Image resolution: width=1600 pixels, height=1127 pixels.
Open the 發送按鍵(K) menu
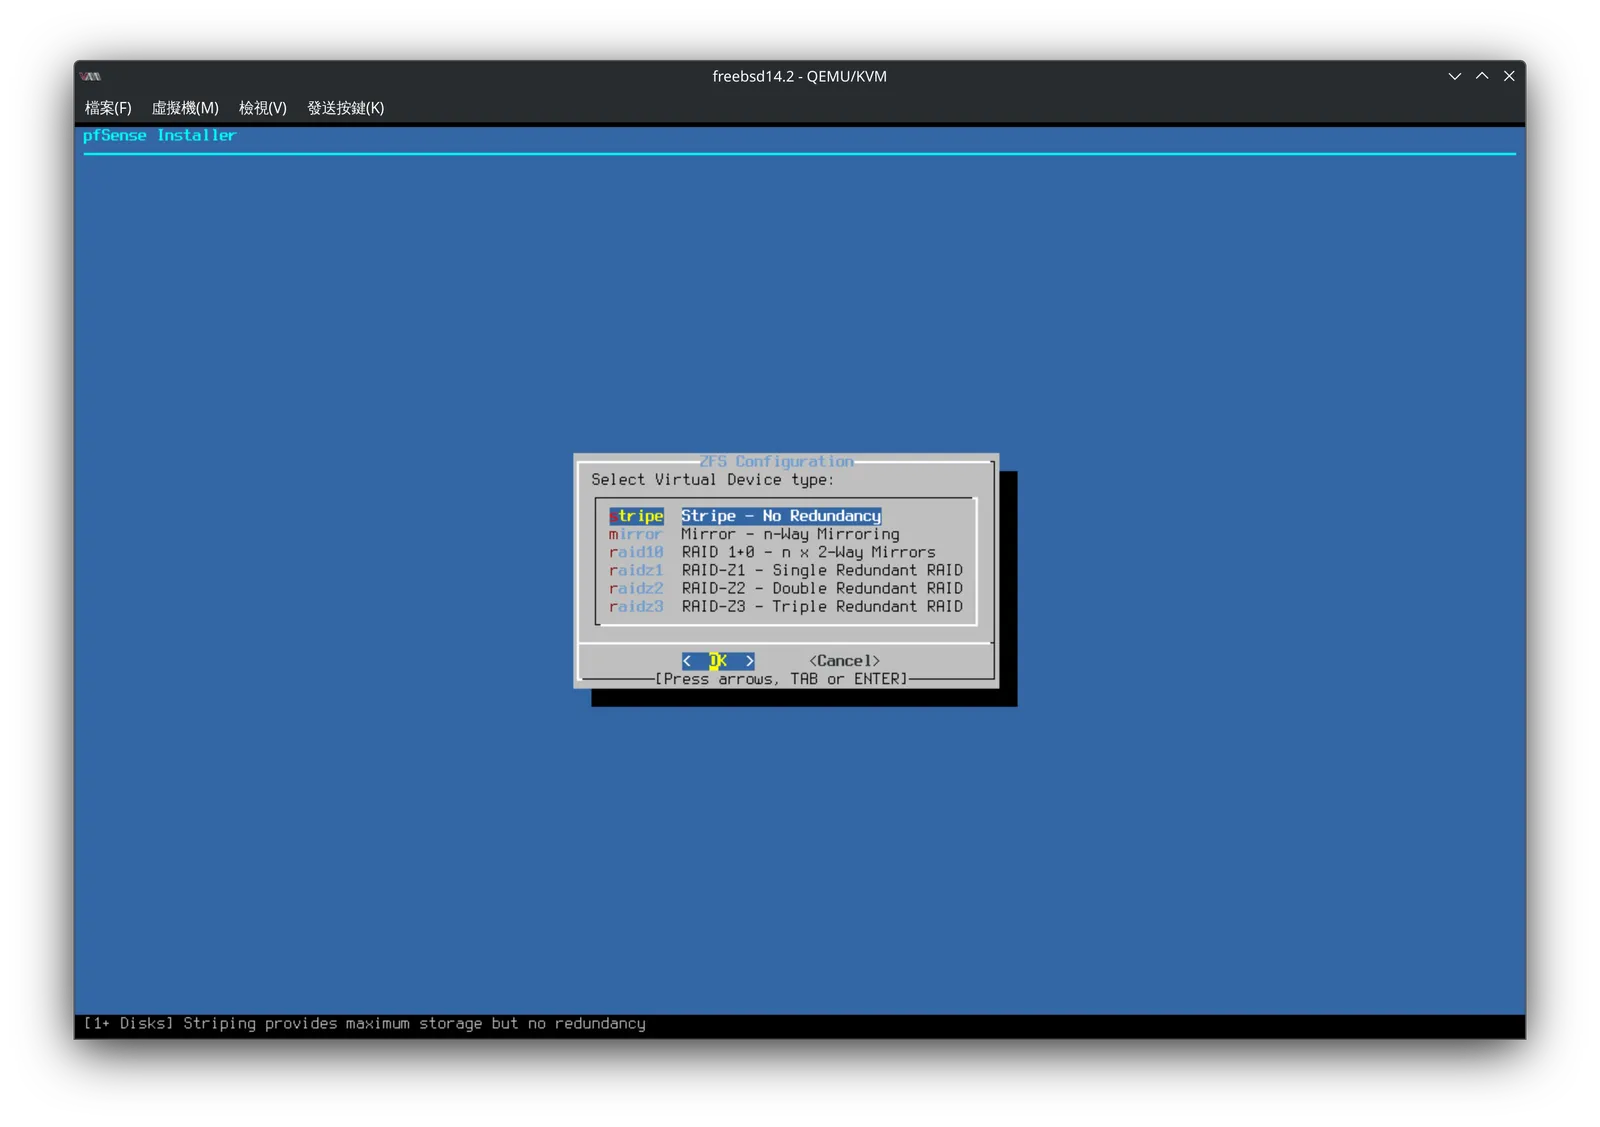coord(345,108)
